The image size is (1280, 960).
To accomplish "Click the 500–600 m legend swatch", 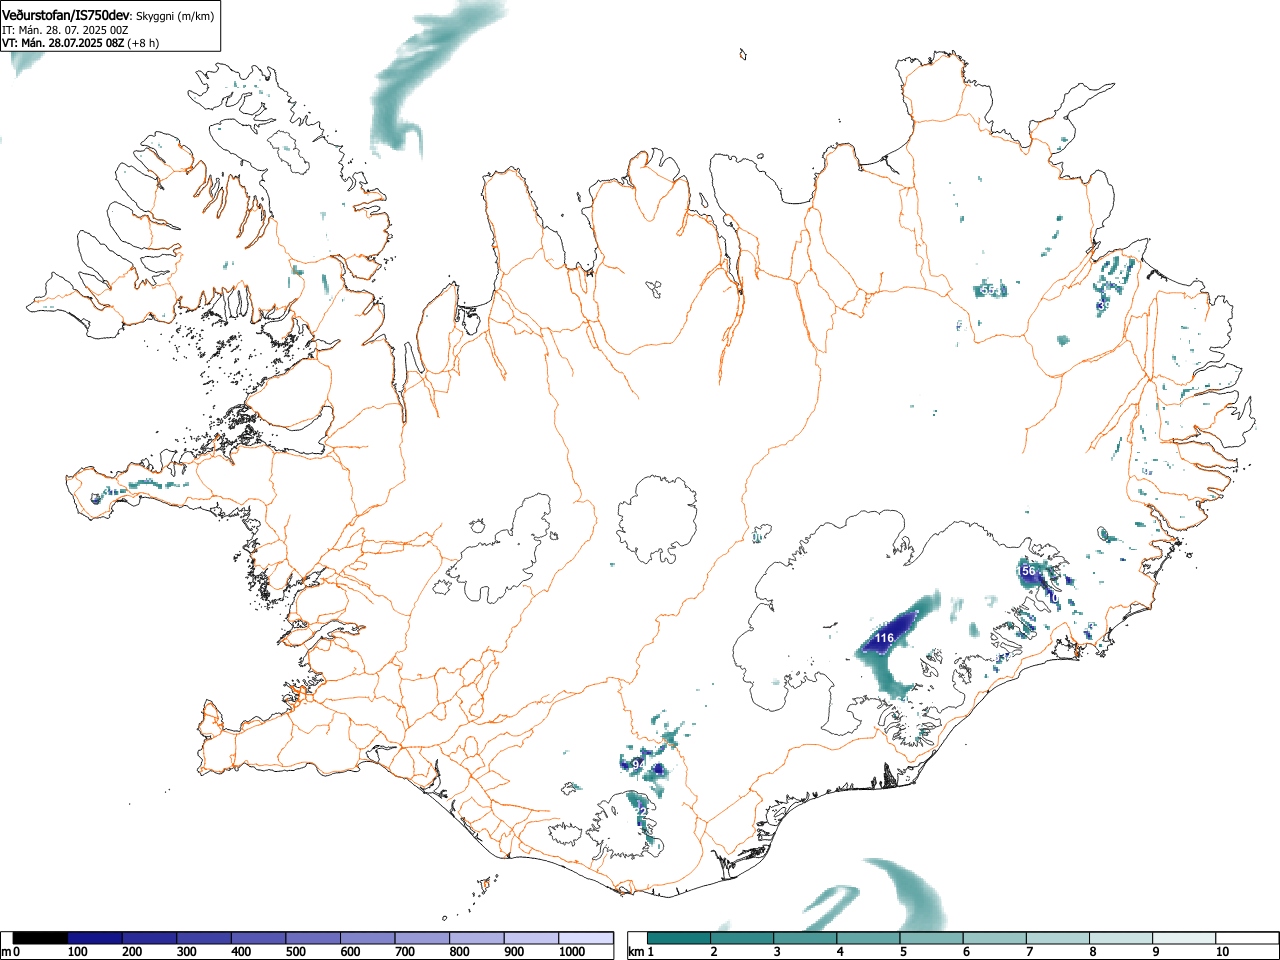I will tap(314, 938).
